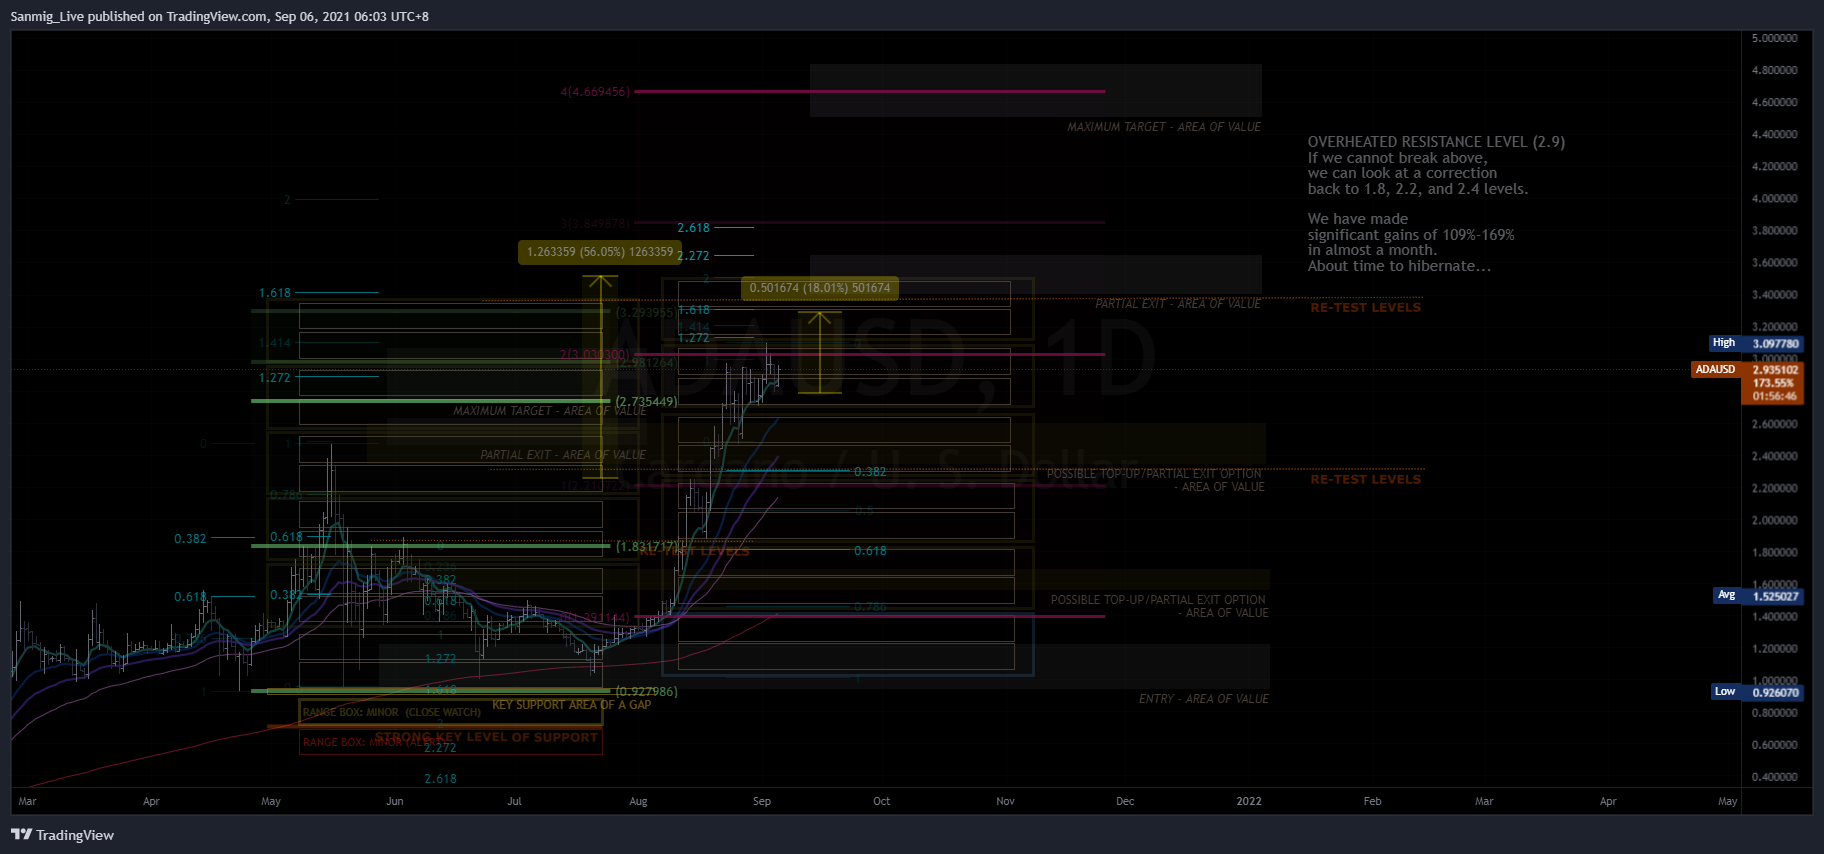Click the 4(4.669456) Fibonacci level label

595,92
